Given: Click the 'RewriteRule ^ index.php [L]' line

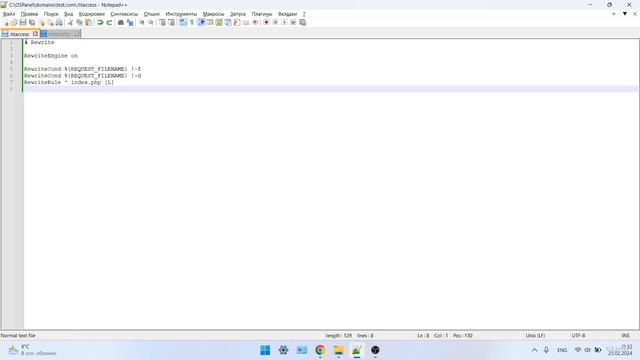Looking at the screenshot, I should coord(69,82).
